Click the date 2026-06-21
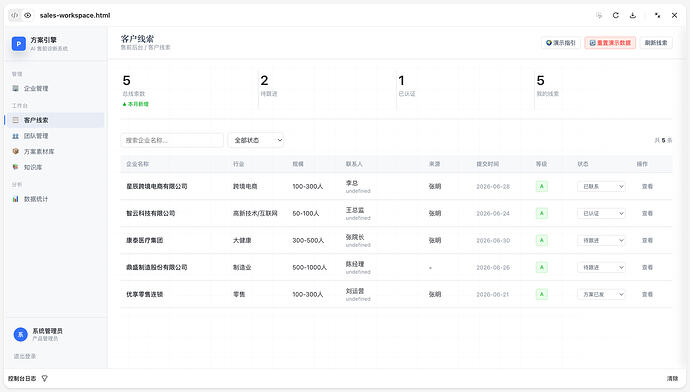 (493, 294)
